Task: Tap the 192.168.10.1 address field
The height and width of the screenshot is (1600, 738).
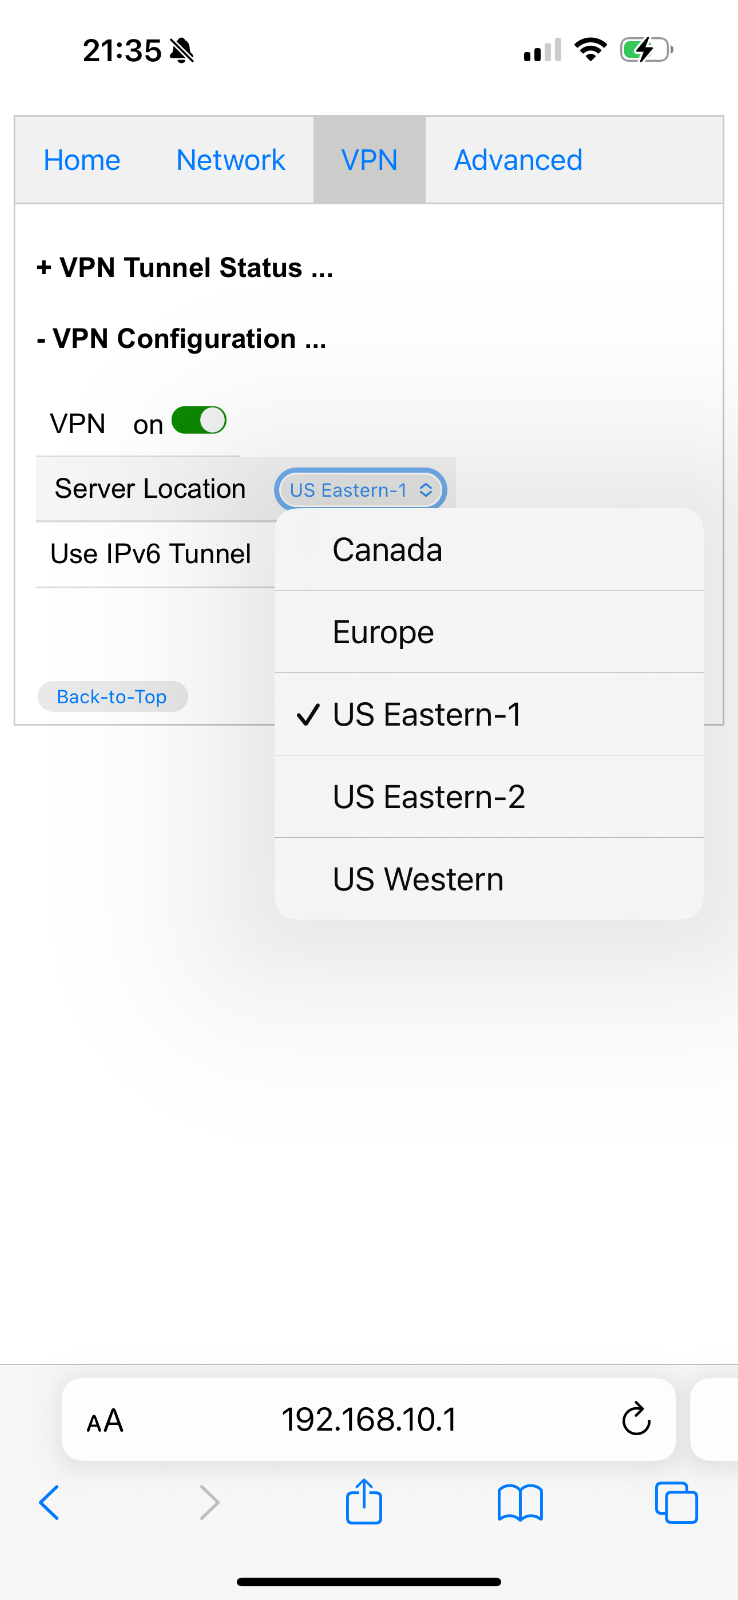Action: pos(369,1419)
